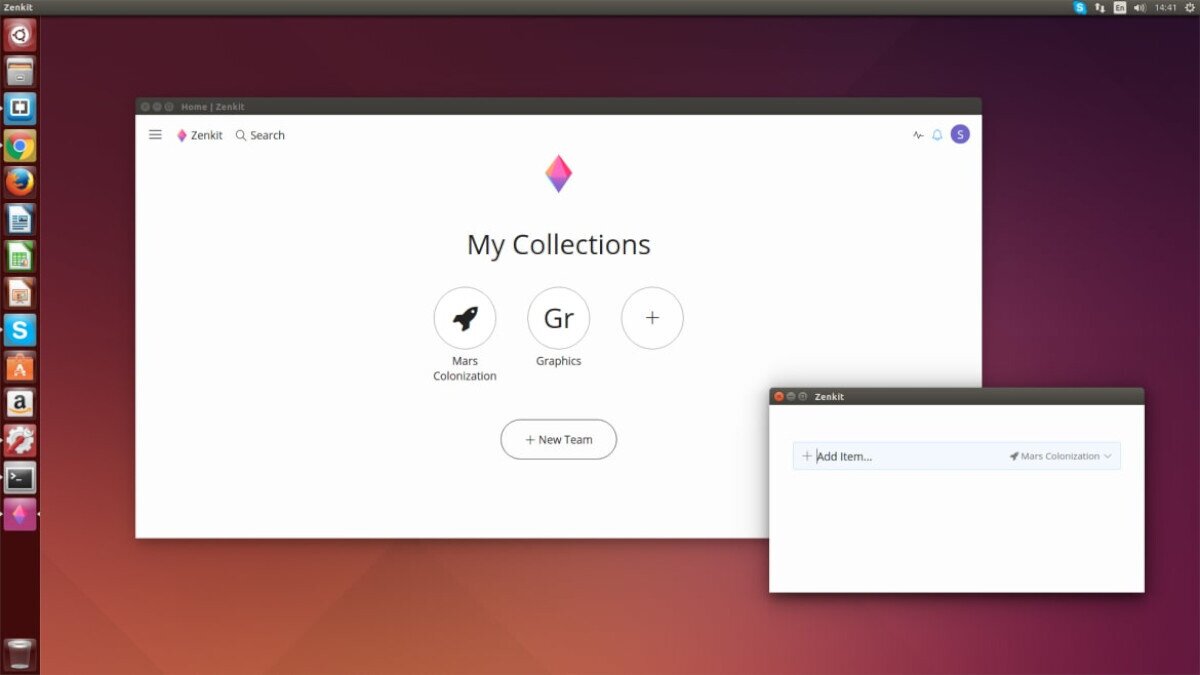The image size is (1200, 675).
Task: Open the hamburger menu in Zenkit
Action: point(155,135)
